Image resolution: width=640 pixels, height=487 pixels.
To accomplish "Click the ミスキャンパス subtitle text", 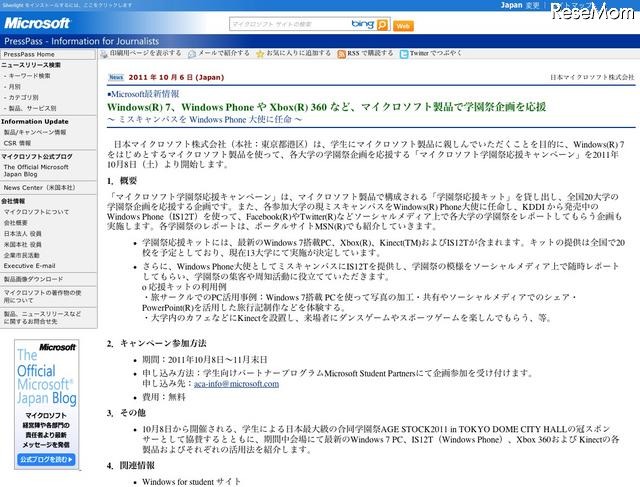I will [205, 120].
